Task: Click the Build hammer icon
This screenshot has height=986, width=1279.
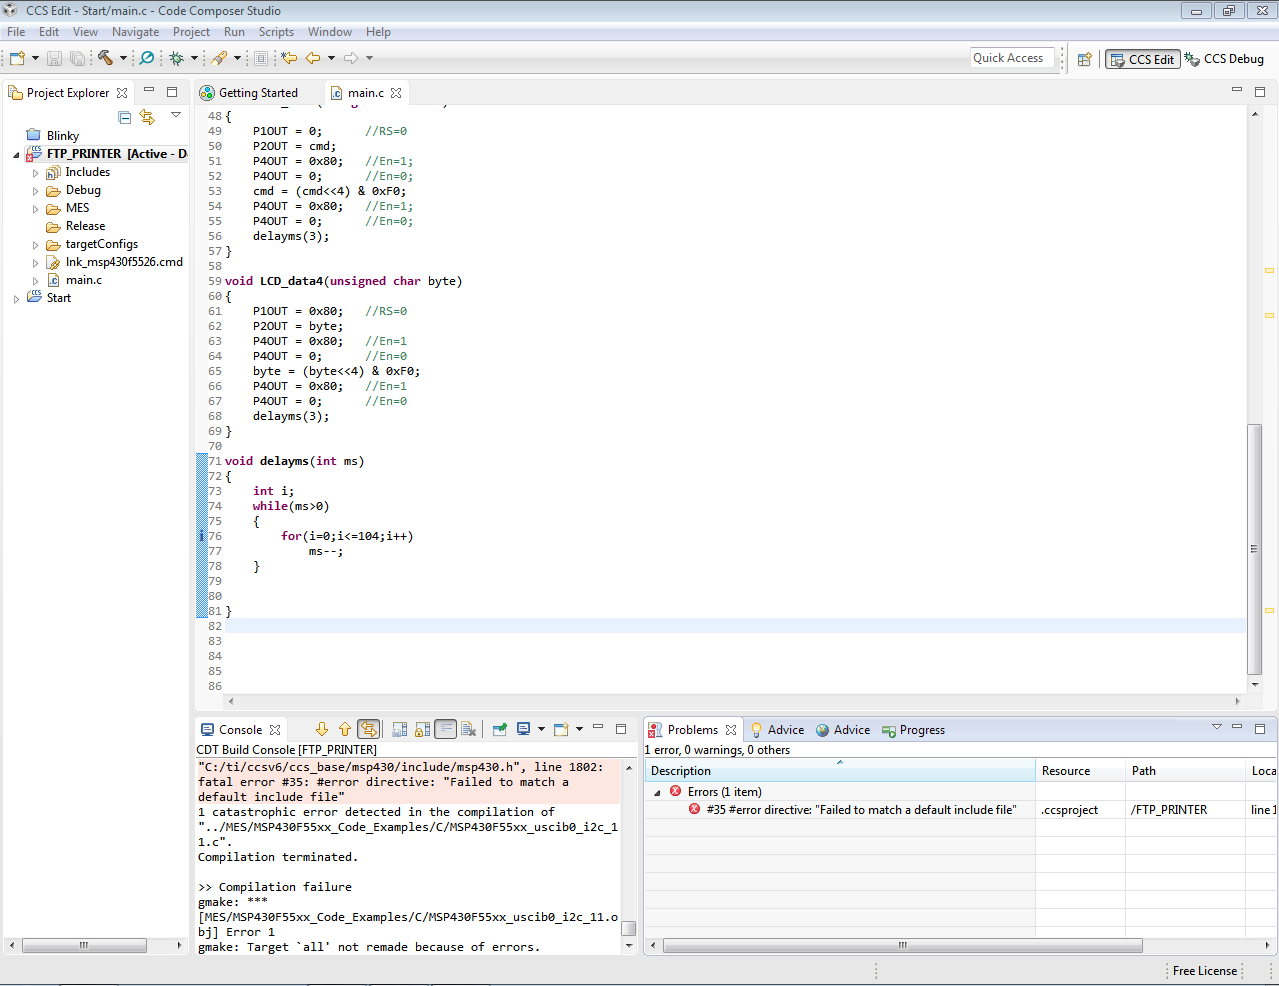Action: coord(105,58)
